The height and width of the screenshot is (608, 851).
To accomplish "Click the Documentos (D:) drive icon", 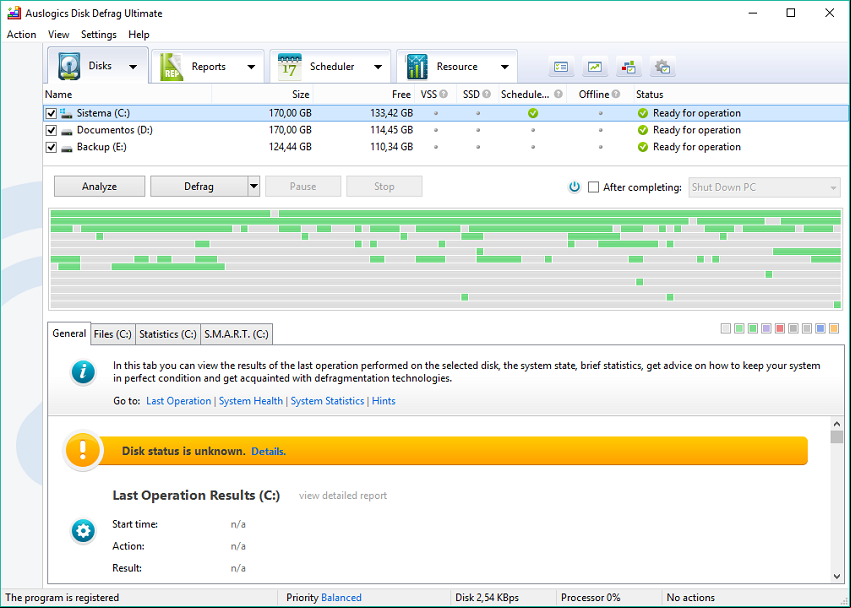I will (x=66, y=130).
